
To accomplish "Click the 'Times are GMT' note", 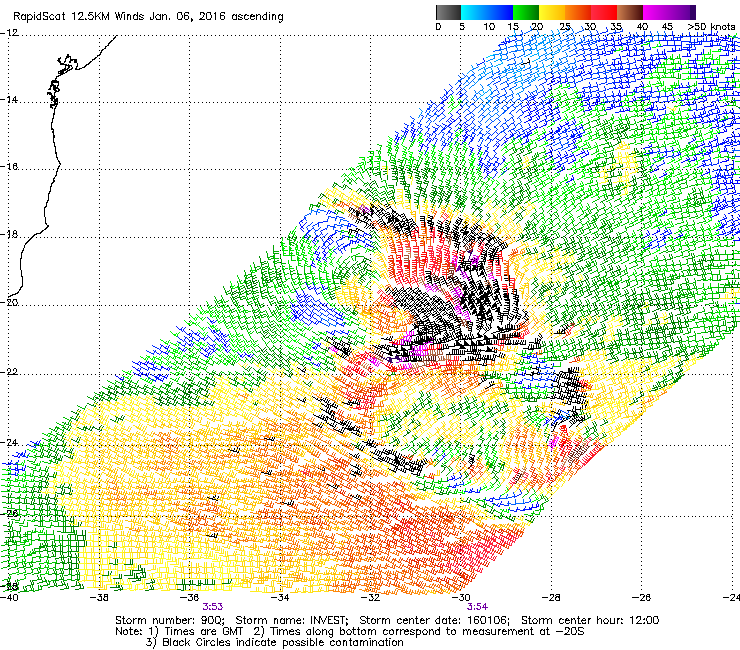I will point(204,632).
